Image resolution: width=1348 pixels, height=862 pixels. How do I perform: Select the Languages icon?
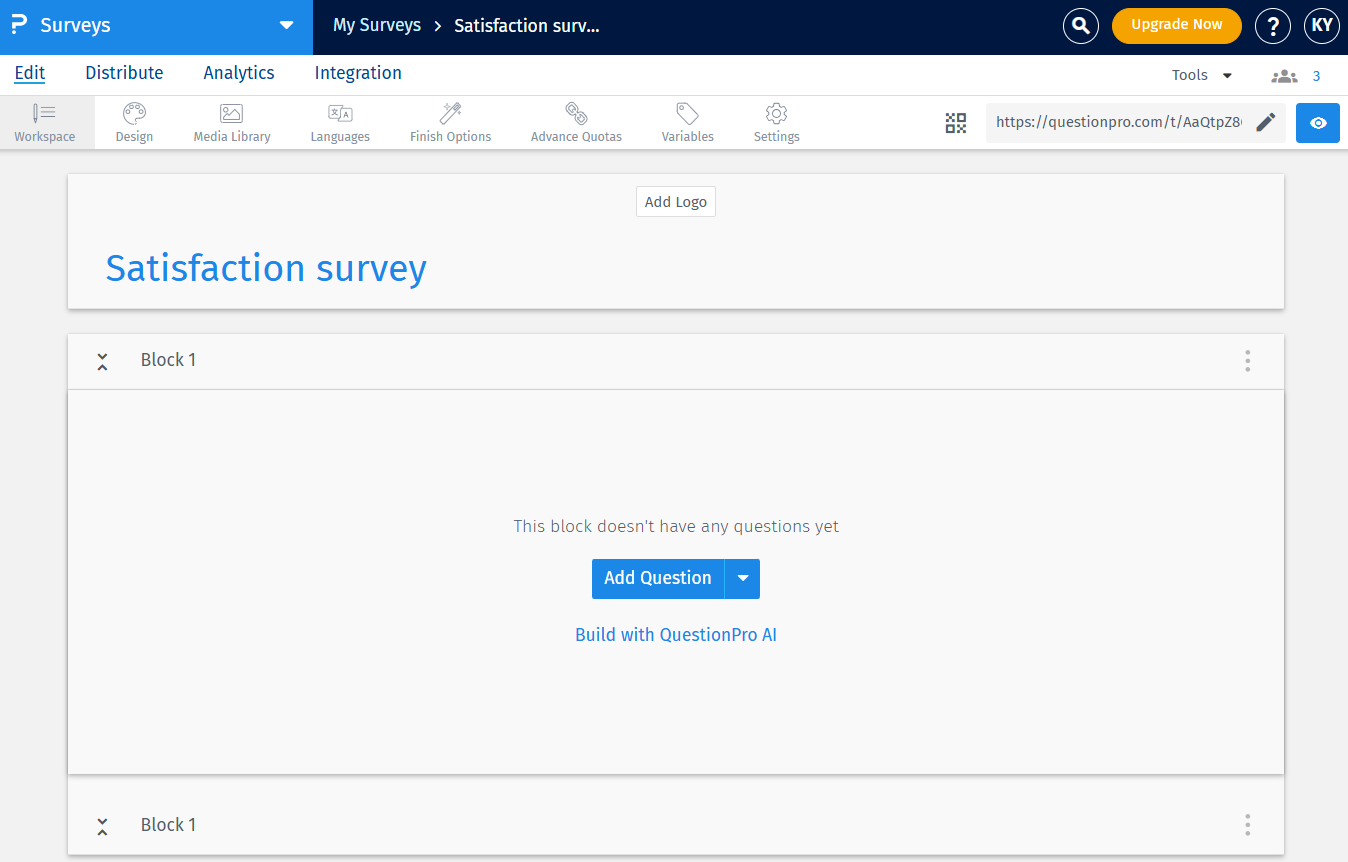click(x=340, y=122)
